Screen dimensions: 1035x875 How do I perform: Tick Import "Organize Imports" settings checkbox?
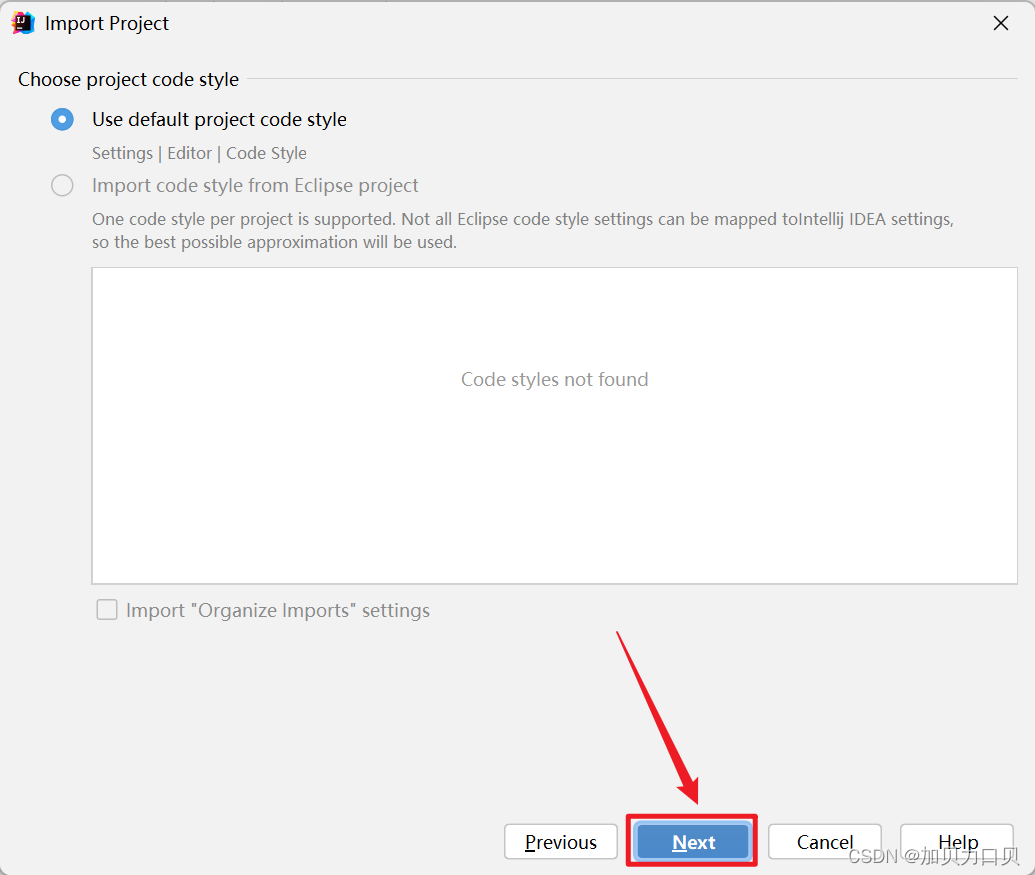coord(107,610)
